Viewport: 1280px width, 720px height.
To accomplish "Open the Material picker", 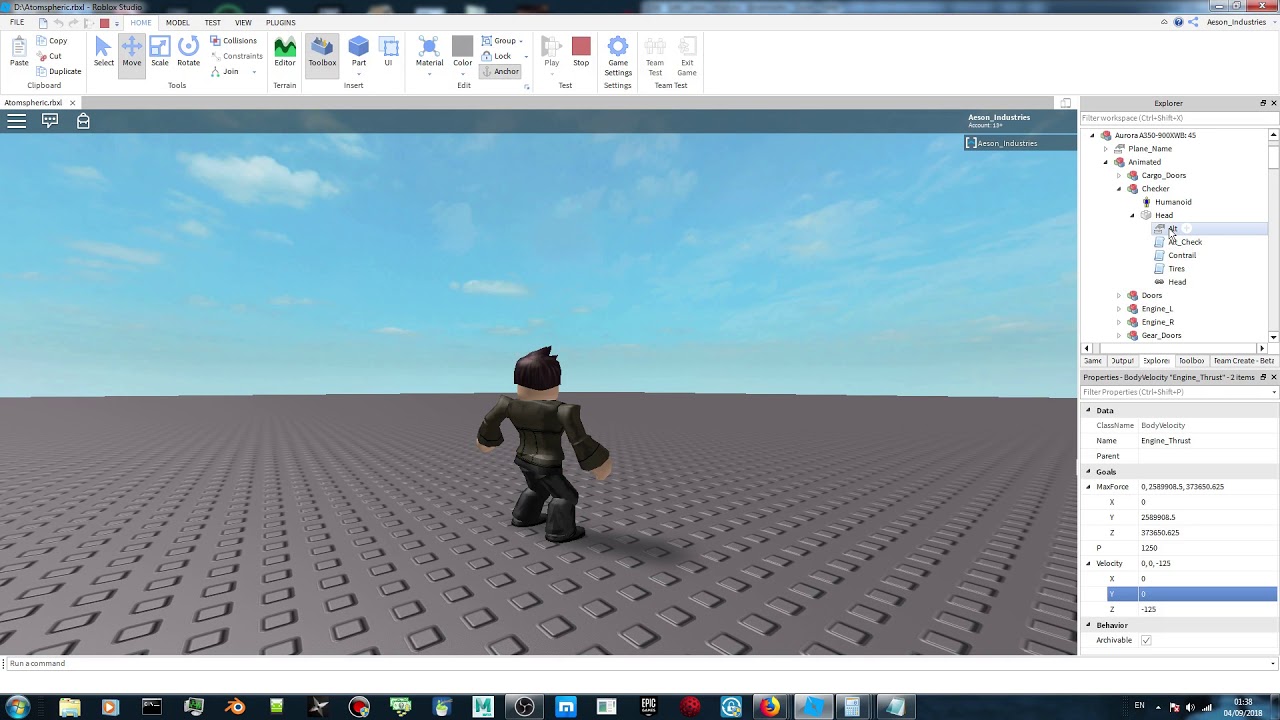I will [x=429, y=52].
